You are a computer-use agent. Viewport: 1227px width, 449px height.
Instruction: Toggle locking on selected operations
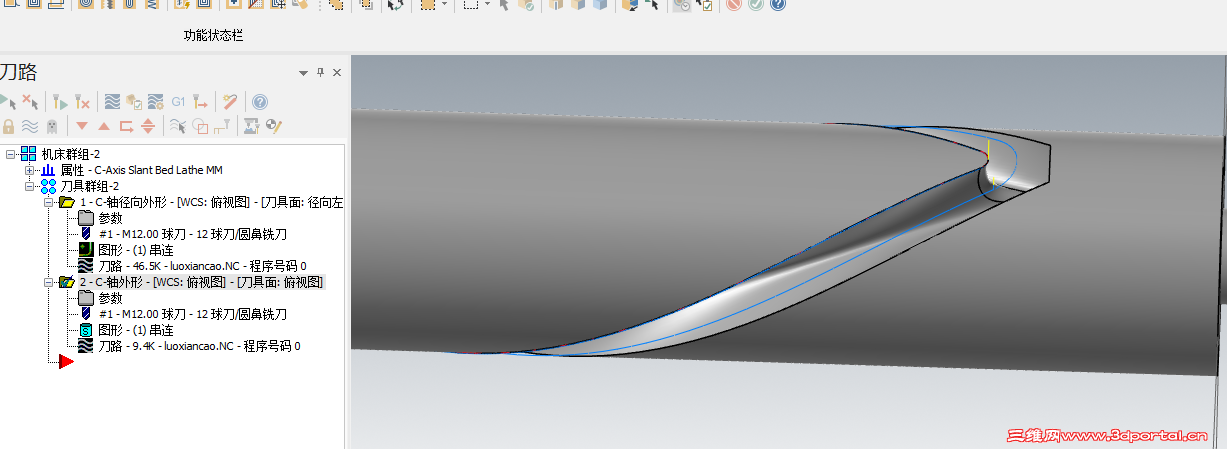click(8, 126)
